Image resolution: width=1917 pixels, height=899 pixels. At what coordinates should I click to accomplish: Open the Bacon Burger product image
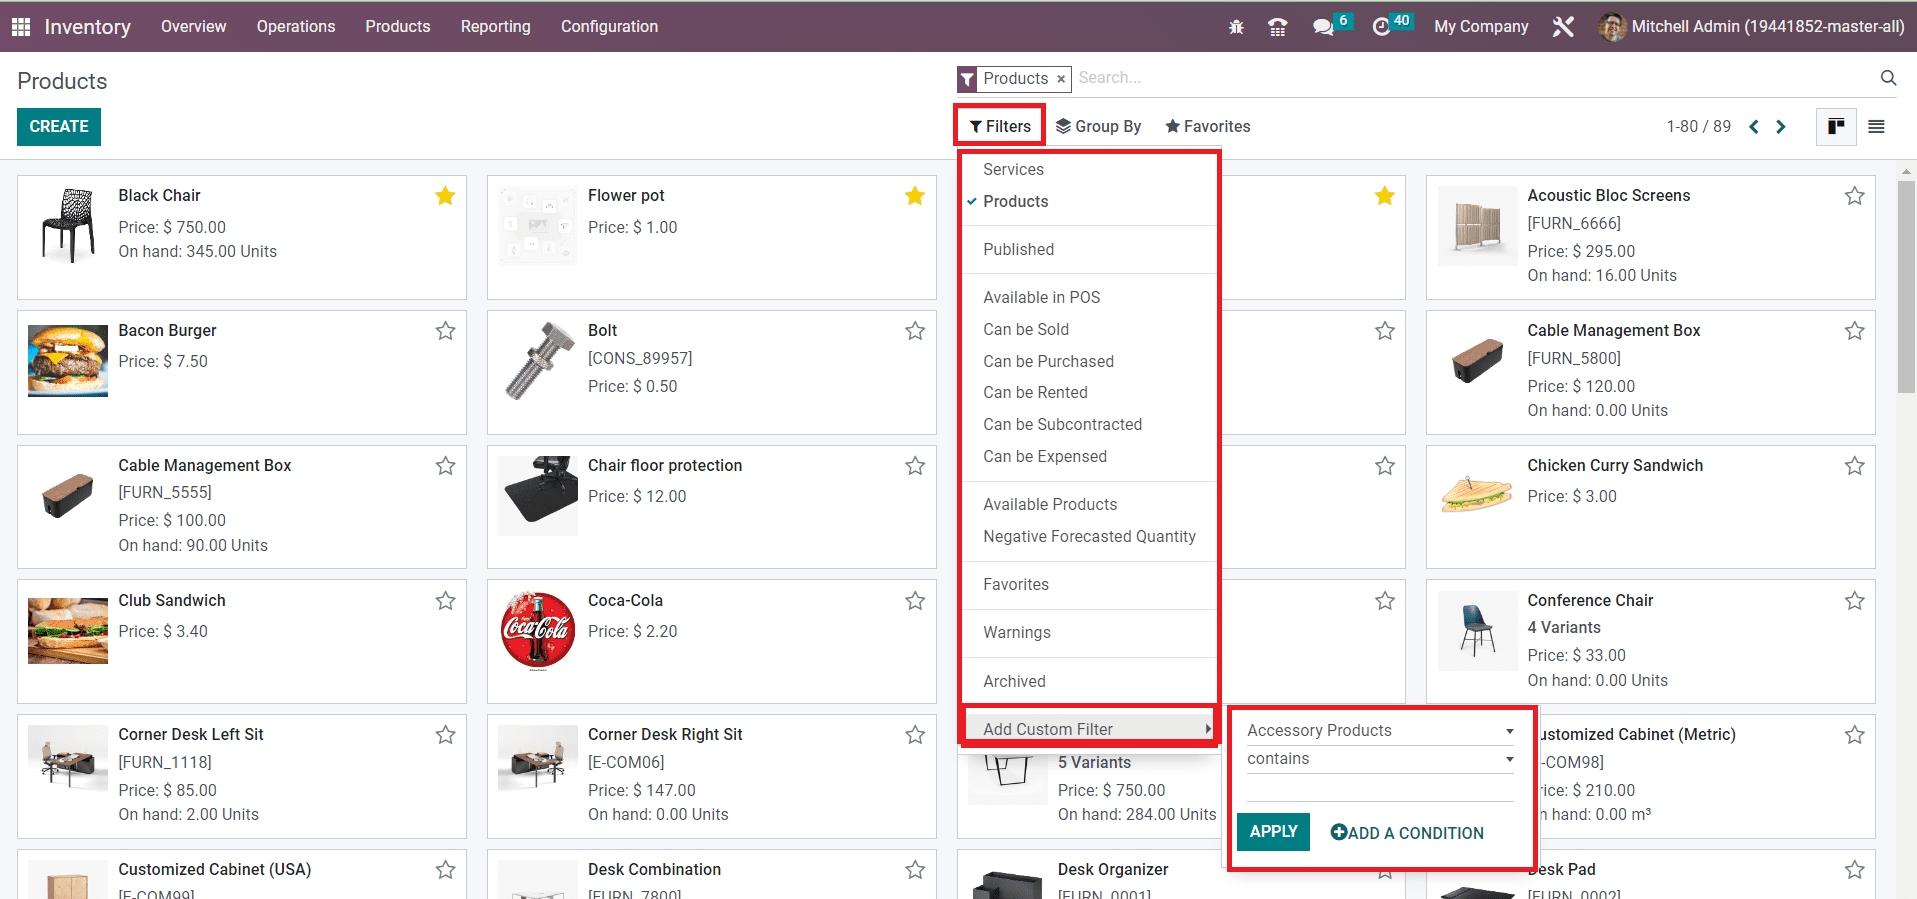pos(68,361)
